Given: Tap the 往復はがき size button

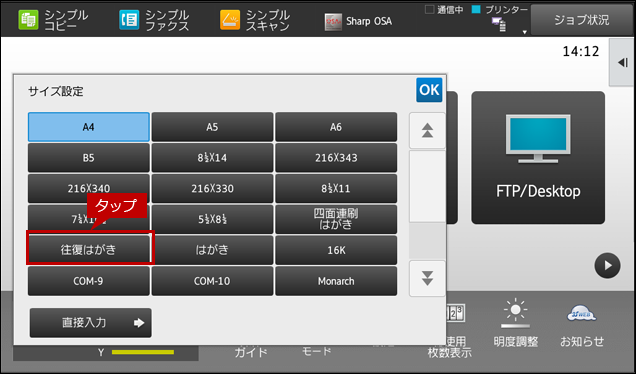Looking at the screenshot, I should (x=89, y=250).
